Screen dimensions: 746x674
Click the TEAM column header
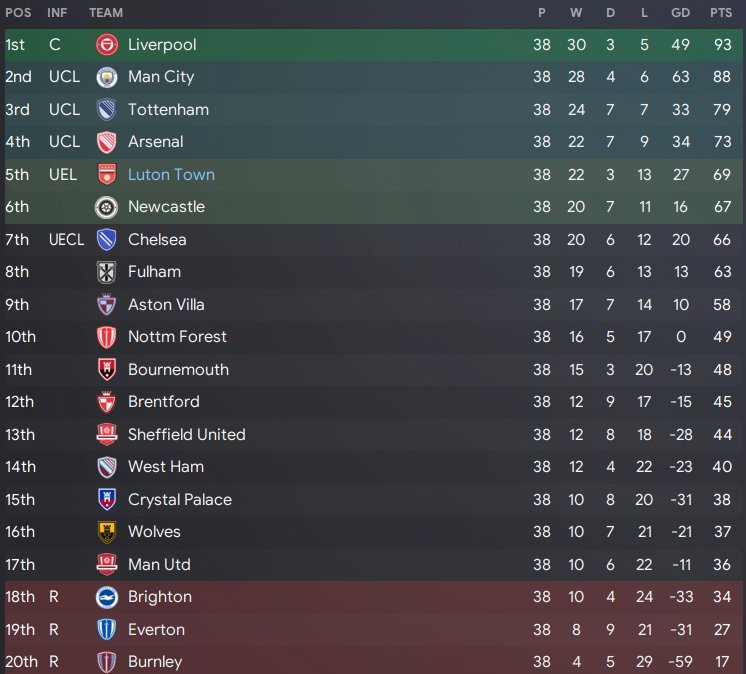coord(106,13)
